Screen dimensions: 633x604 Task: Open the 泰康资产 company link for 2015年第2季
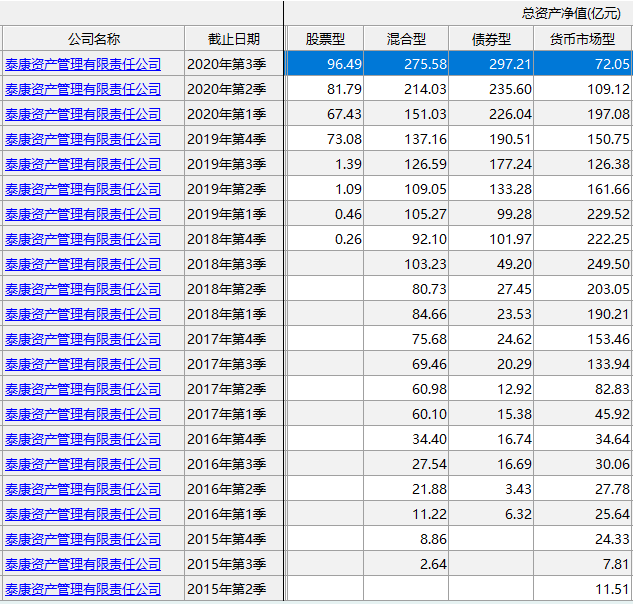point(83,589)
